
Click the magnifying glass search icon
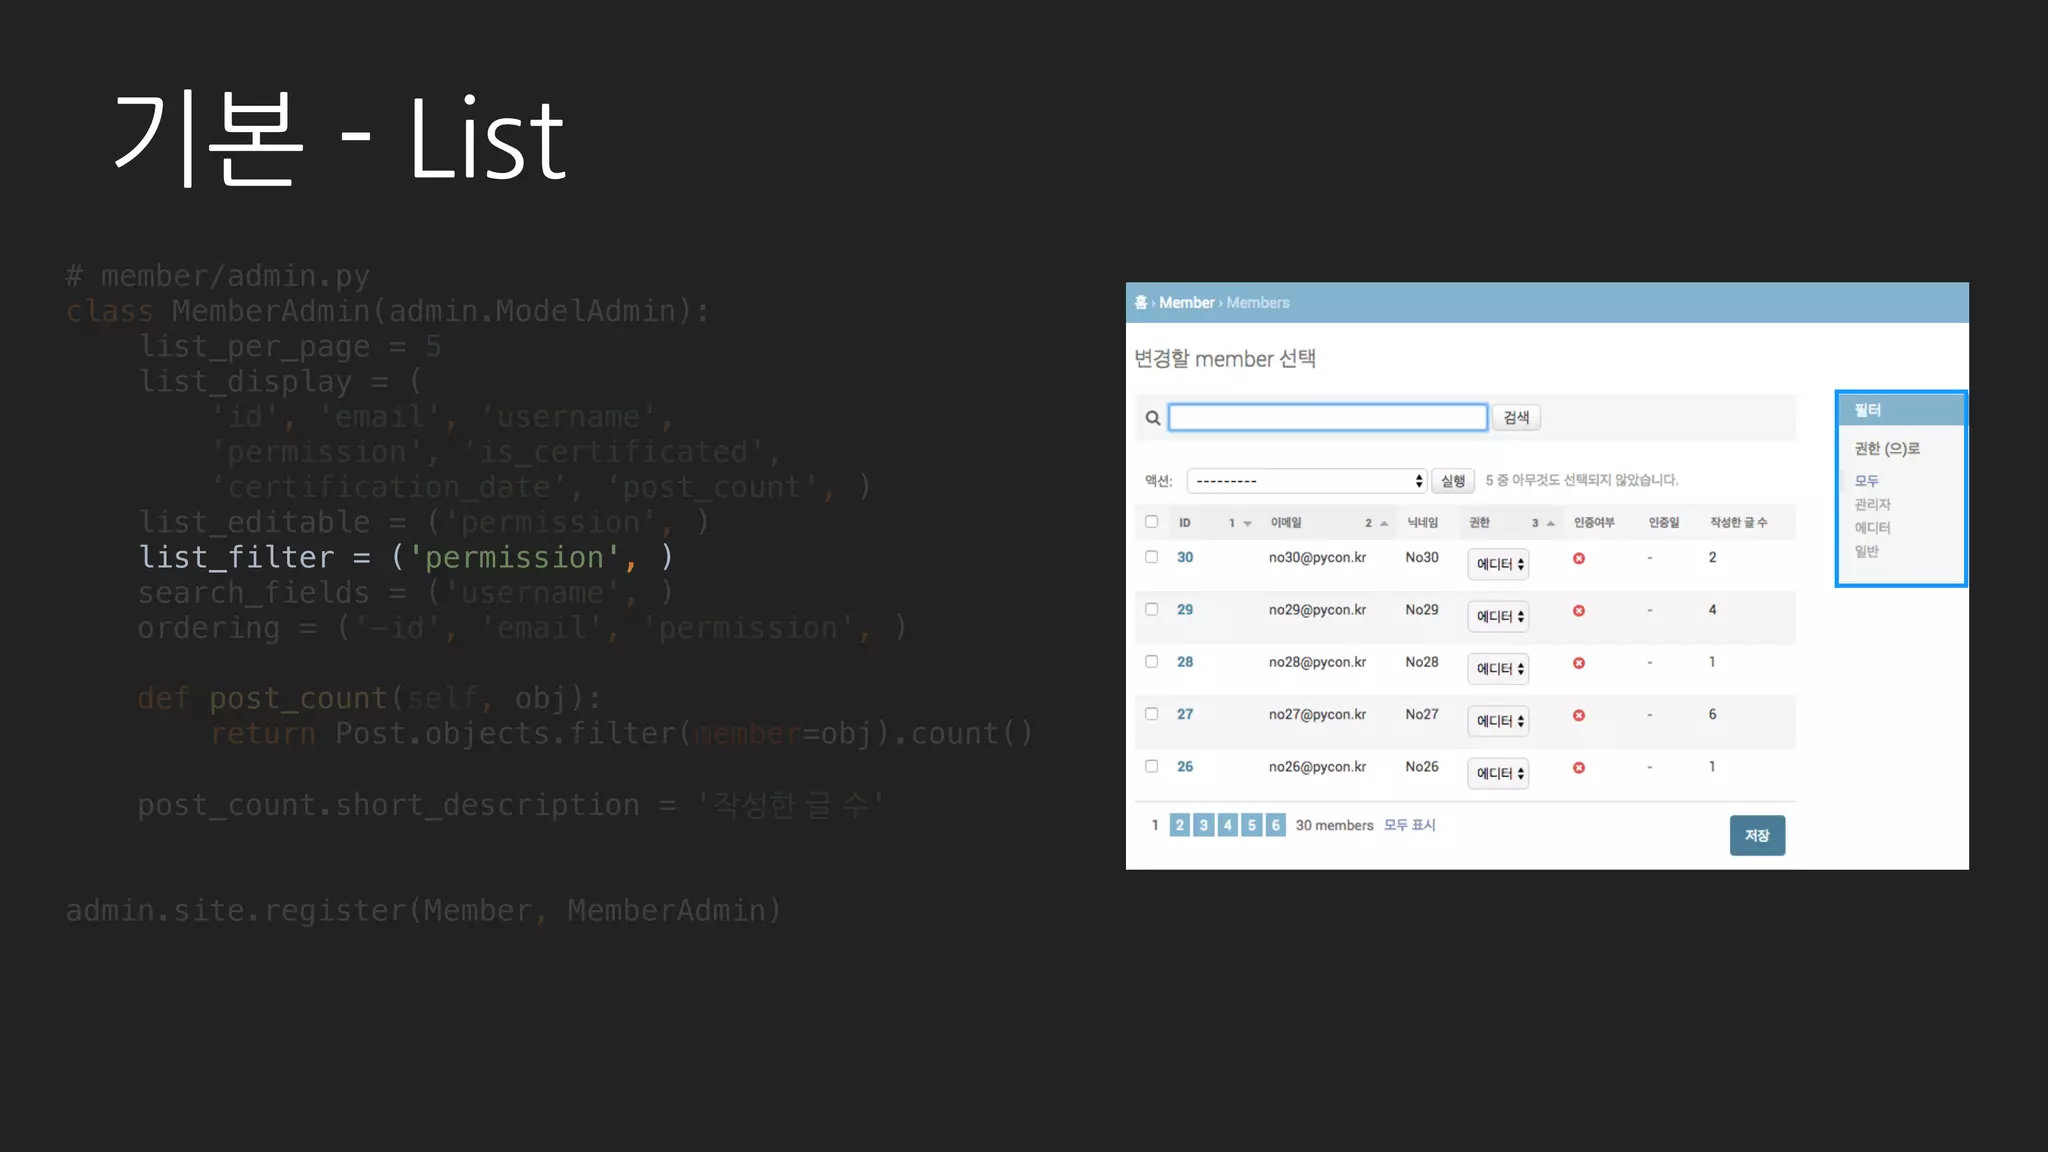(x=1153, y=418)
